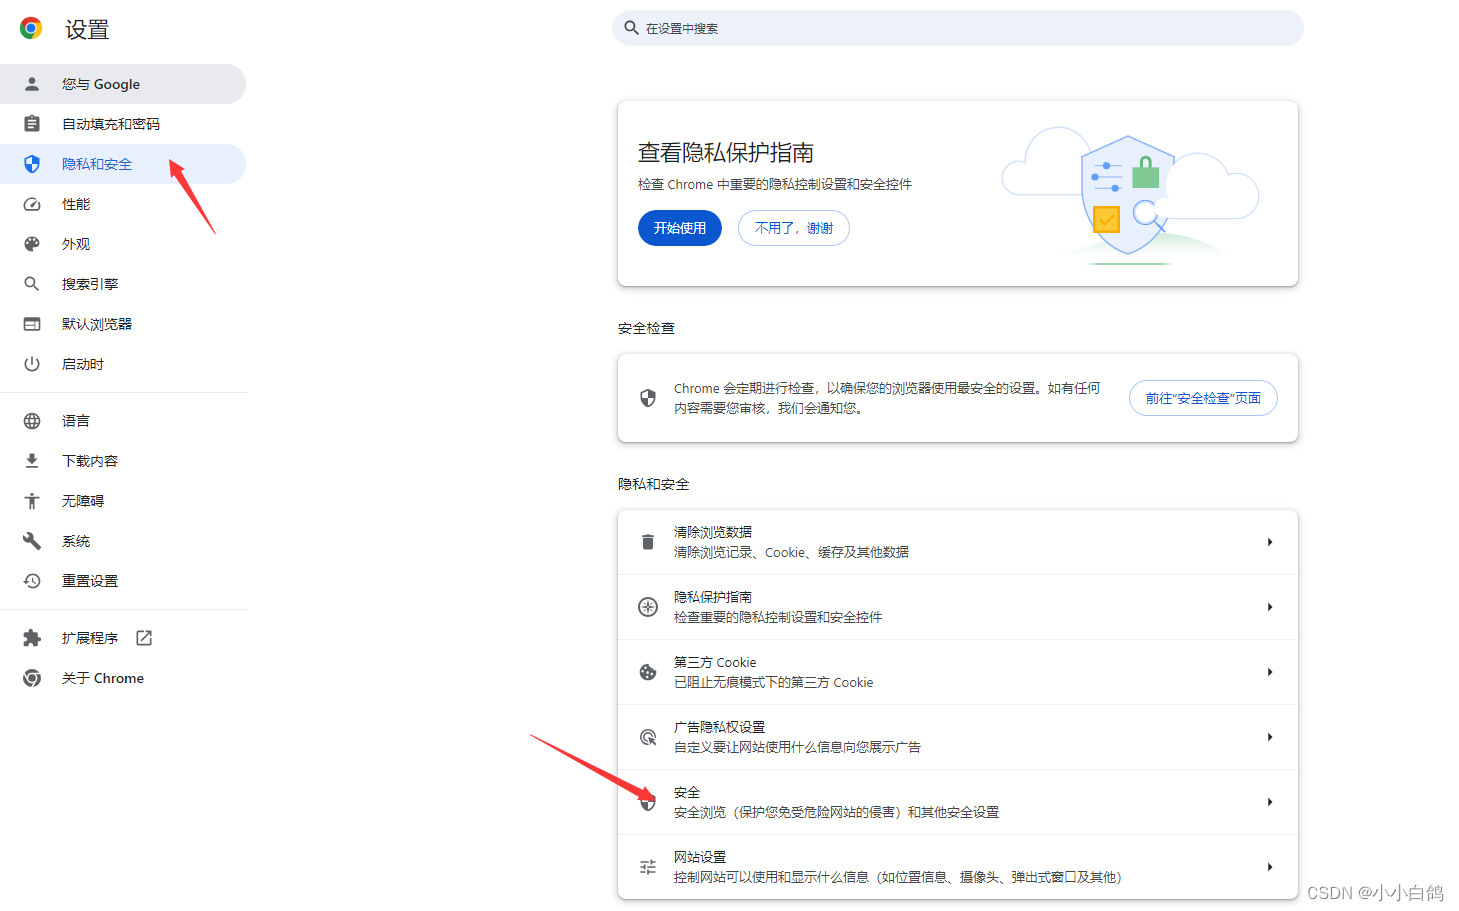Open 无障碍 settings
1459x911 pixels.
click(122, 501)
